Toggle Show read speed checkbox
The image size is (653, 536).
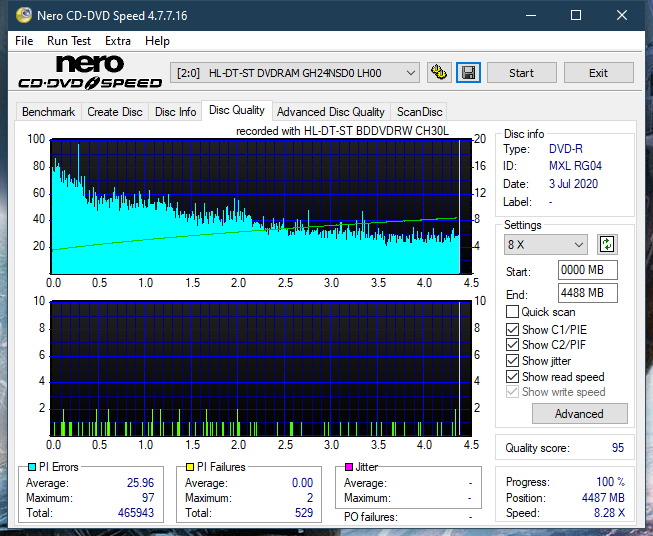pos(512,376)
